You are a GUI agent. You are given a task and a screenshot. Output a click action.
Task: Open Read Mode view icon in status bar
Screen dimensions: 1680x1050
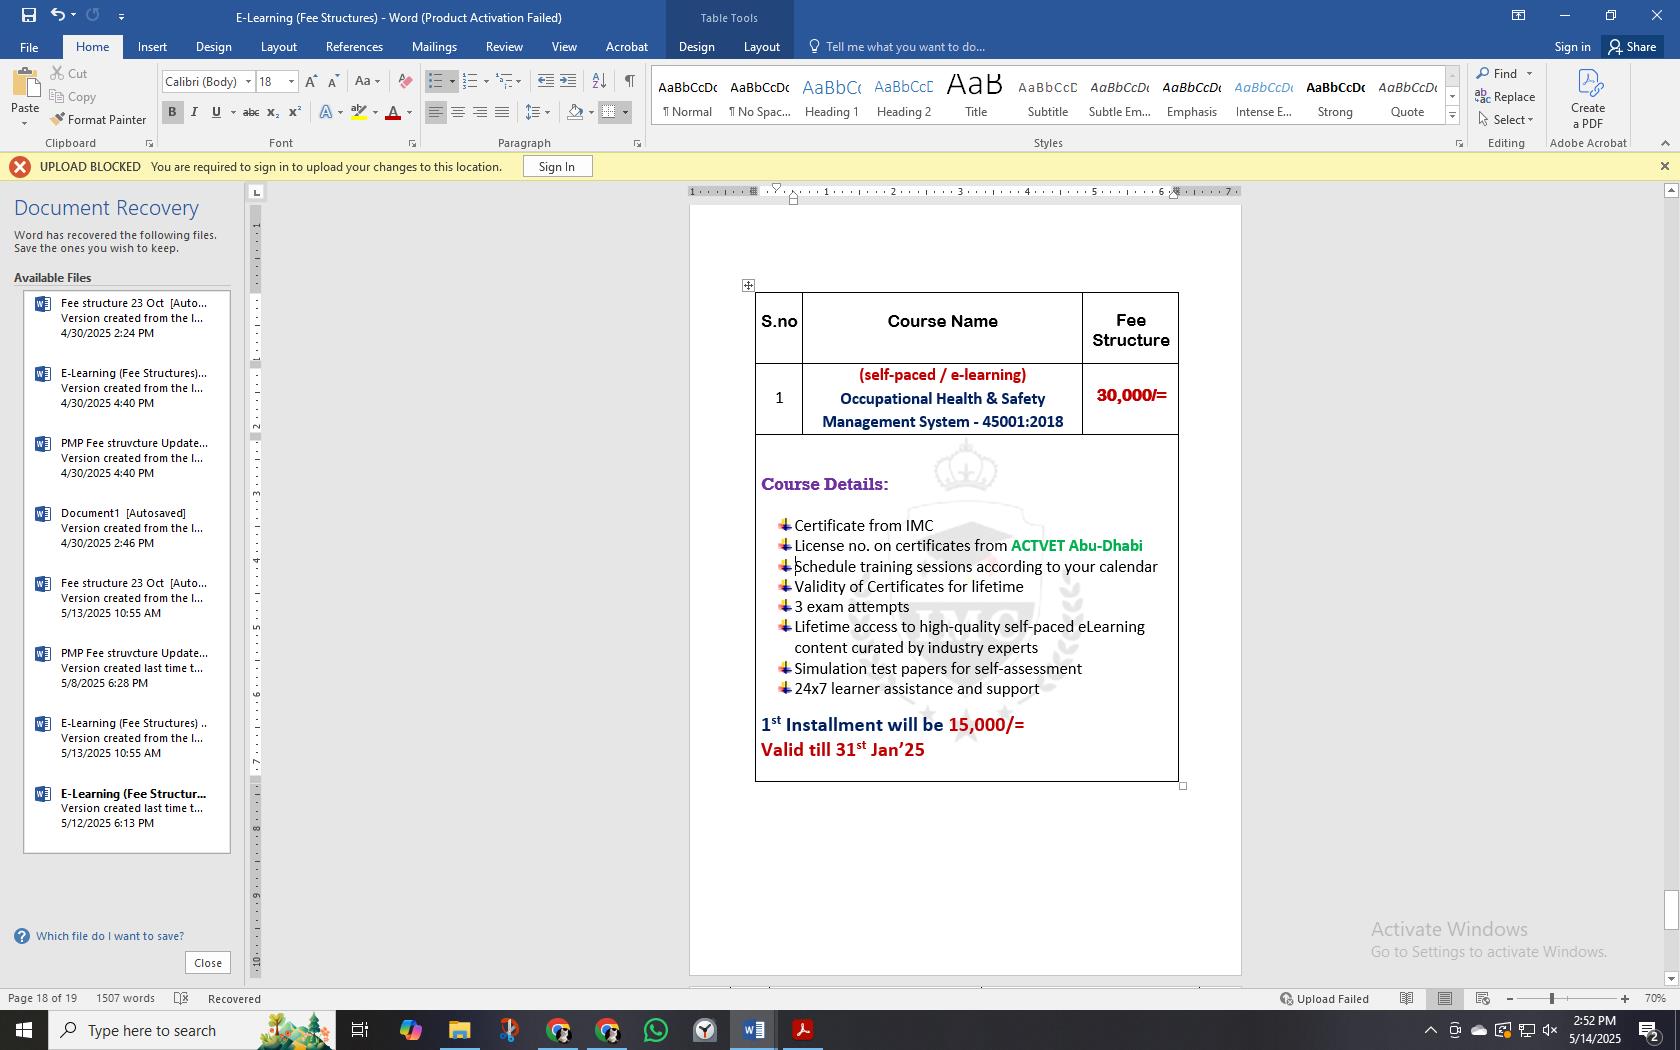pos(1407,999)
